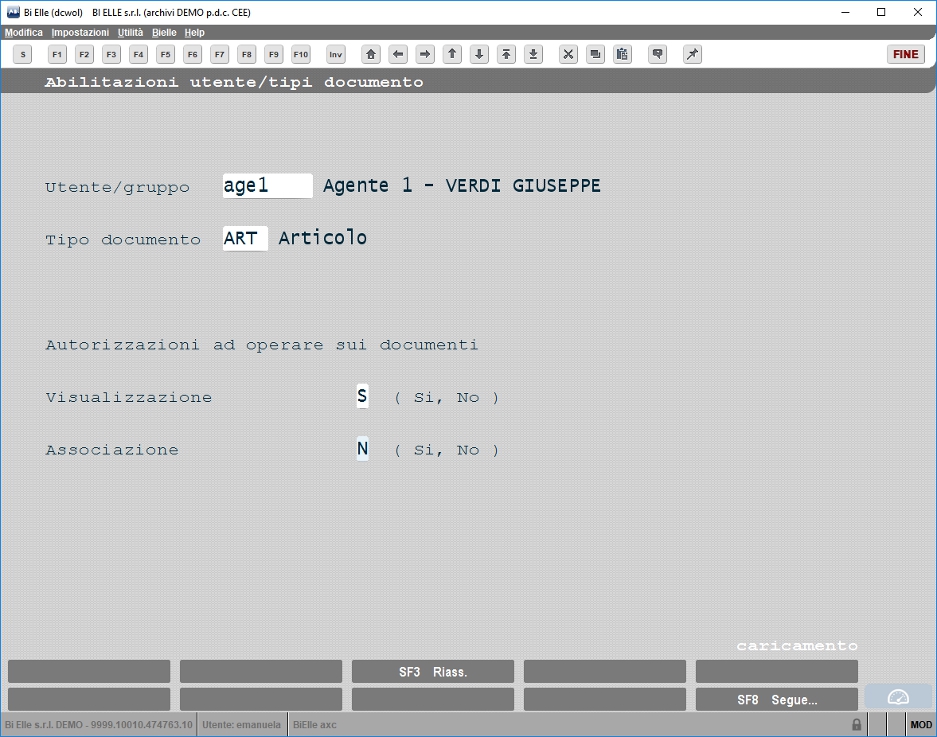Click the down arrow toolbar icon

coord(479,54)
